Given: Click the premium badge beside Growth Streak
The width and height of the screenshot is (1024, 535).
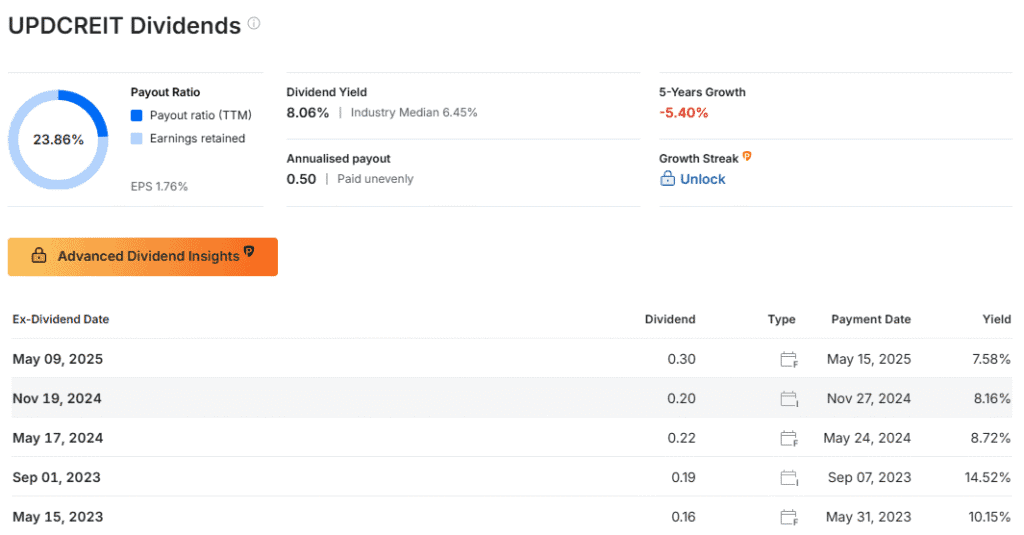Looking at the screenshot, I should (747, 156).
